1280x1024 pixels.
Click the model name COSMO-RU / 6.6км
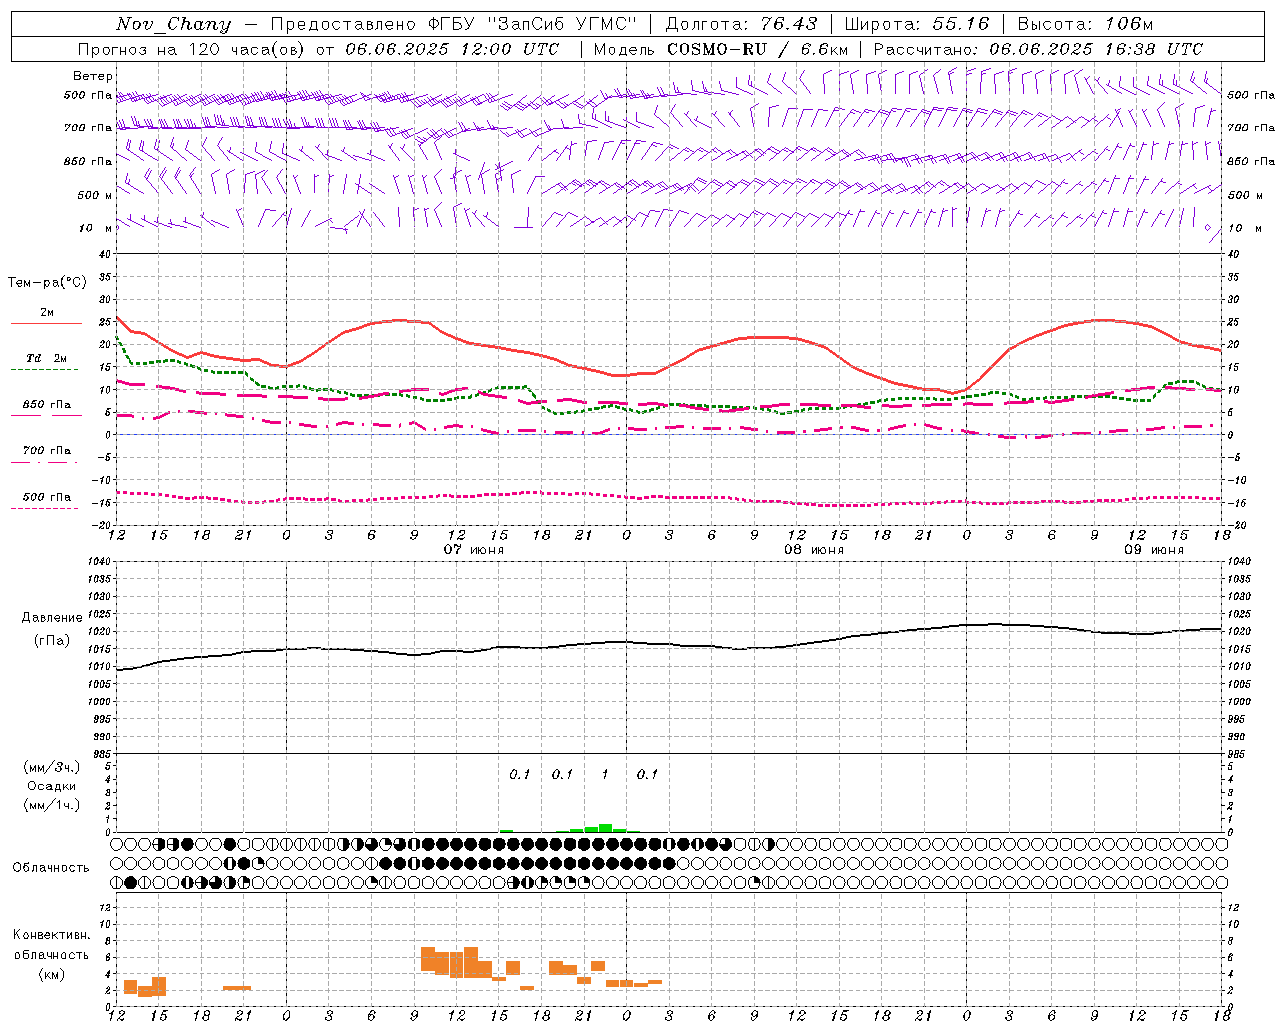(x=757, y=49)
